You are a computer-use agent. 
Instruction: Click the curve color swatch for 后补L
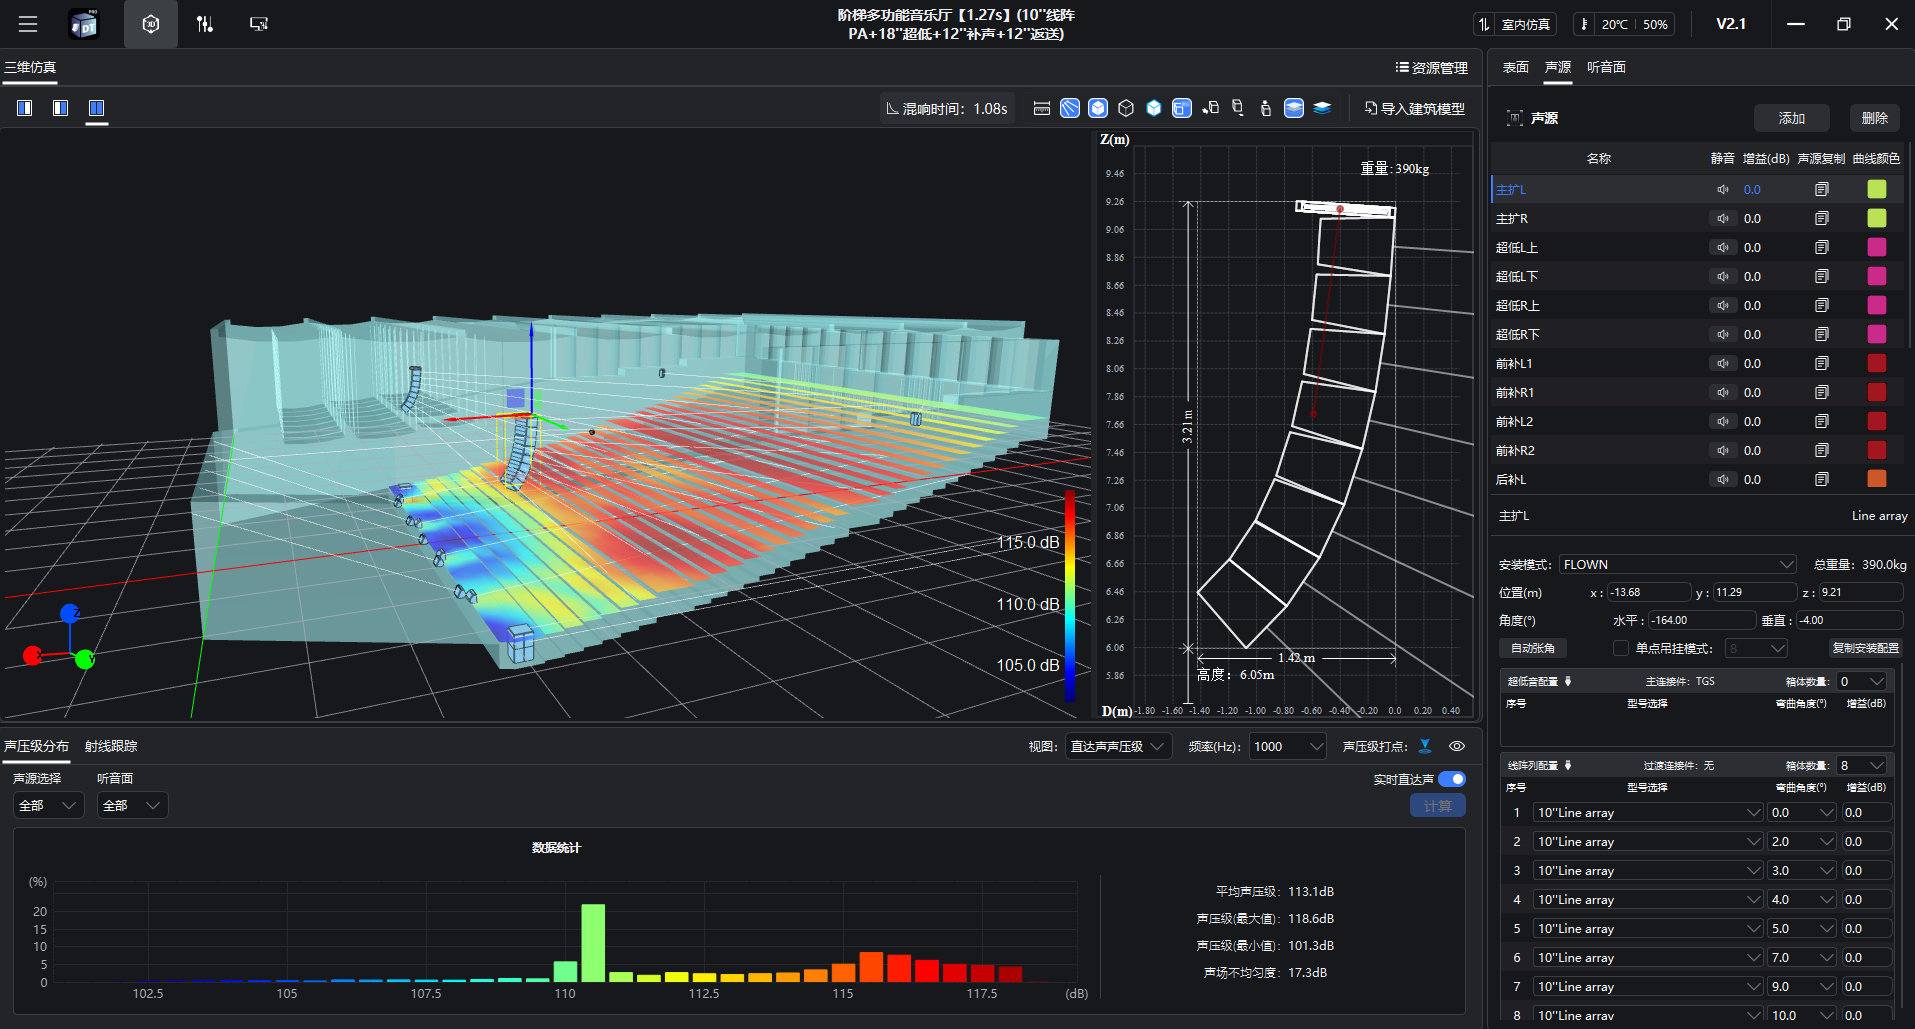coord(1877,479)
